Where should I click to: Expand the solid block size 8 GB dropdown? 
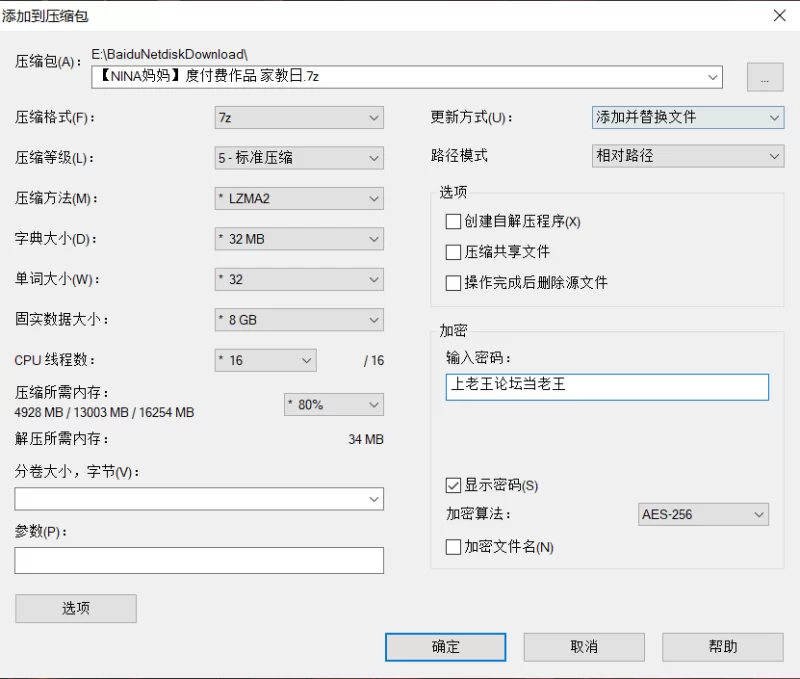tap(299, 320)
